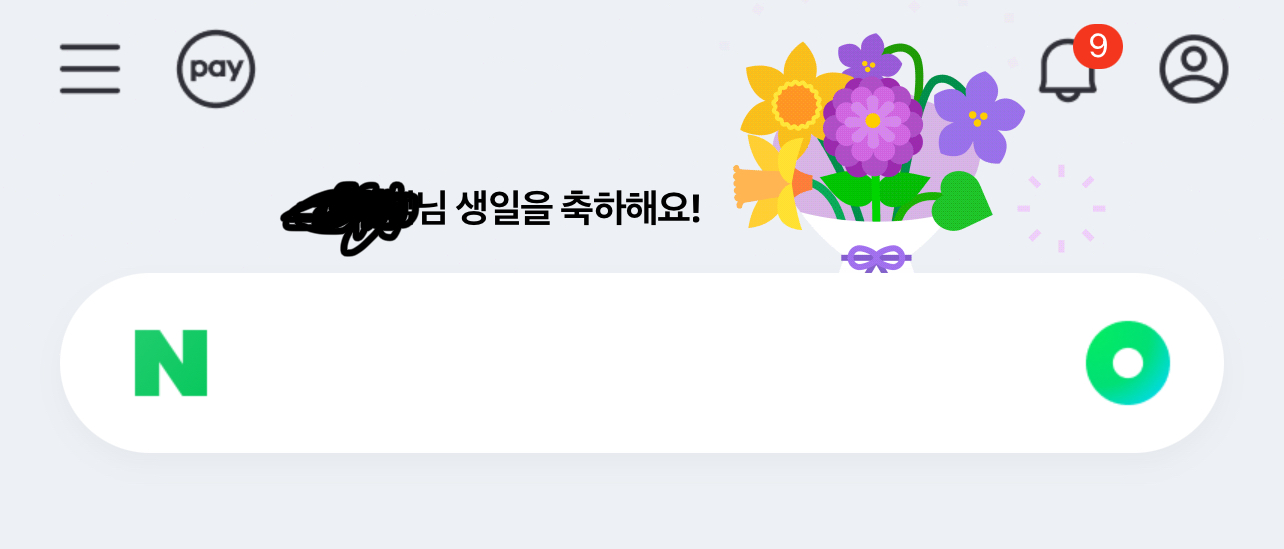The image size is (1284, 549).
Task: Open the hamburger menu
Action: (x=90, y=69)
